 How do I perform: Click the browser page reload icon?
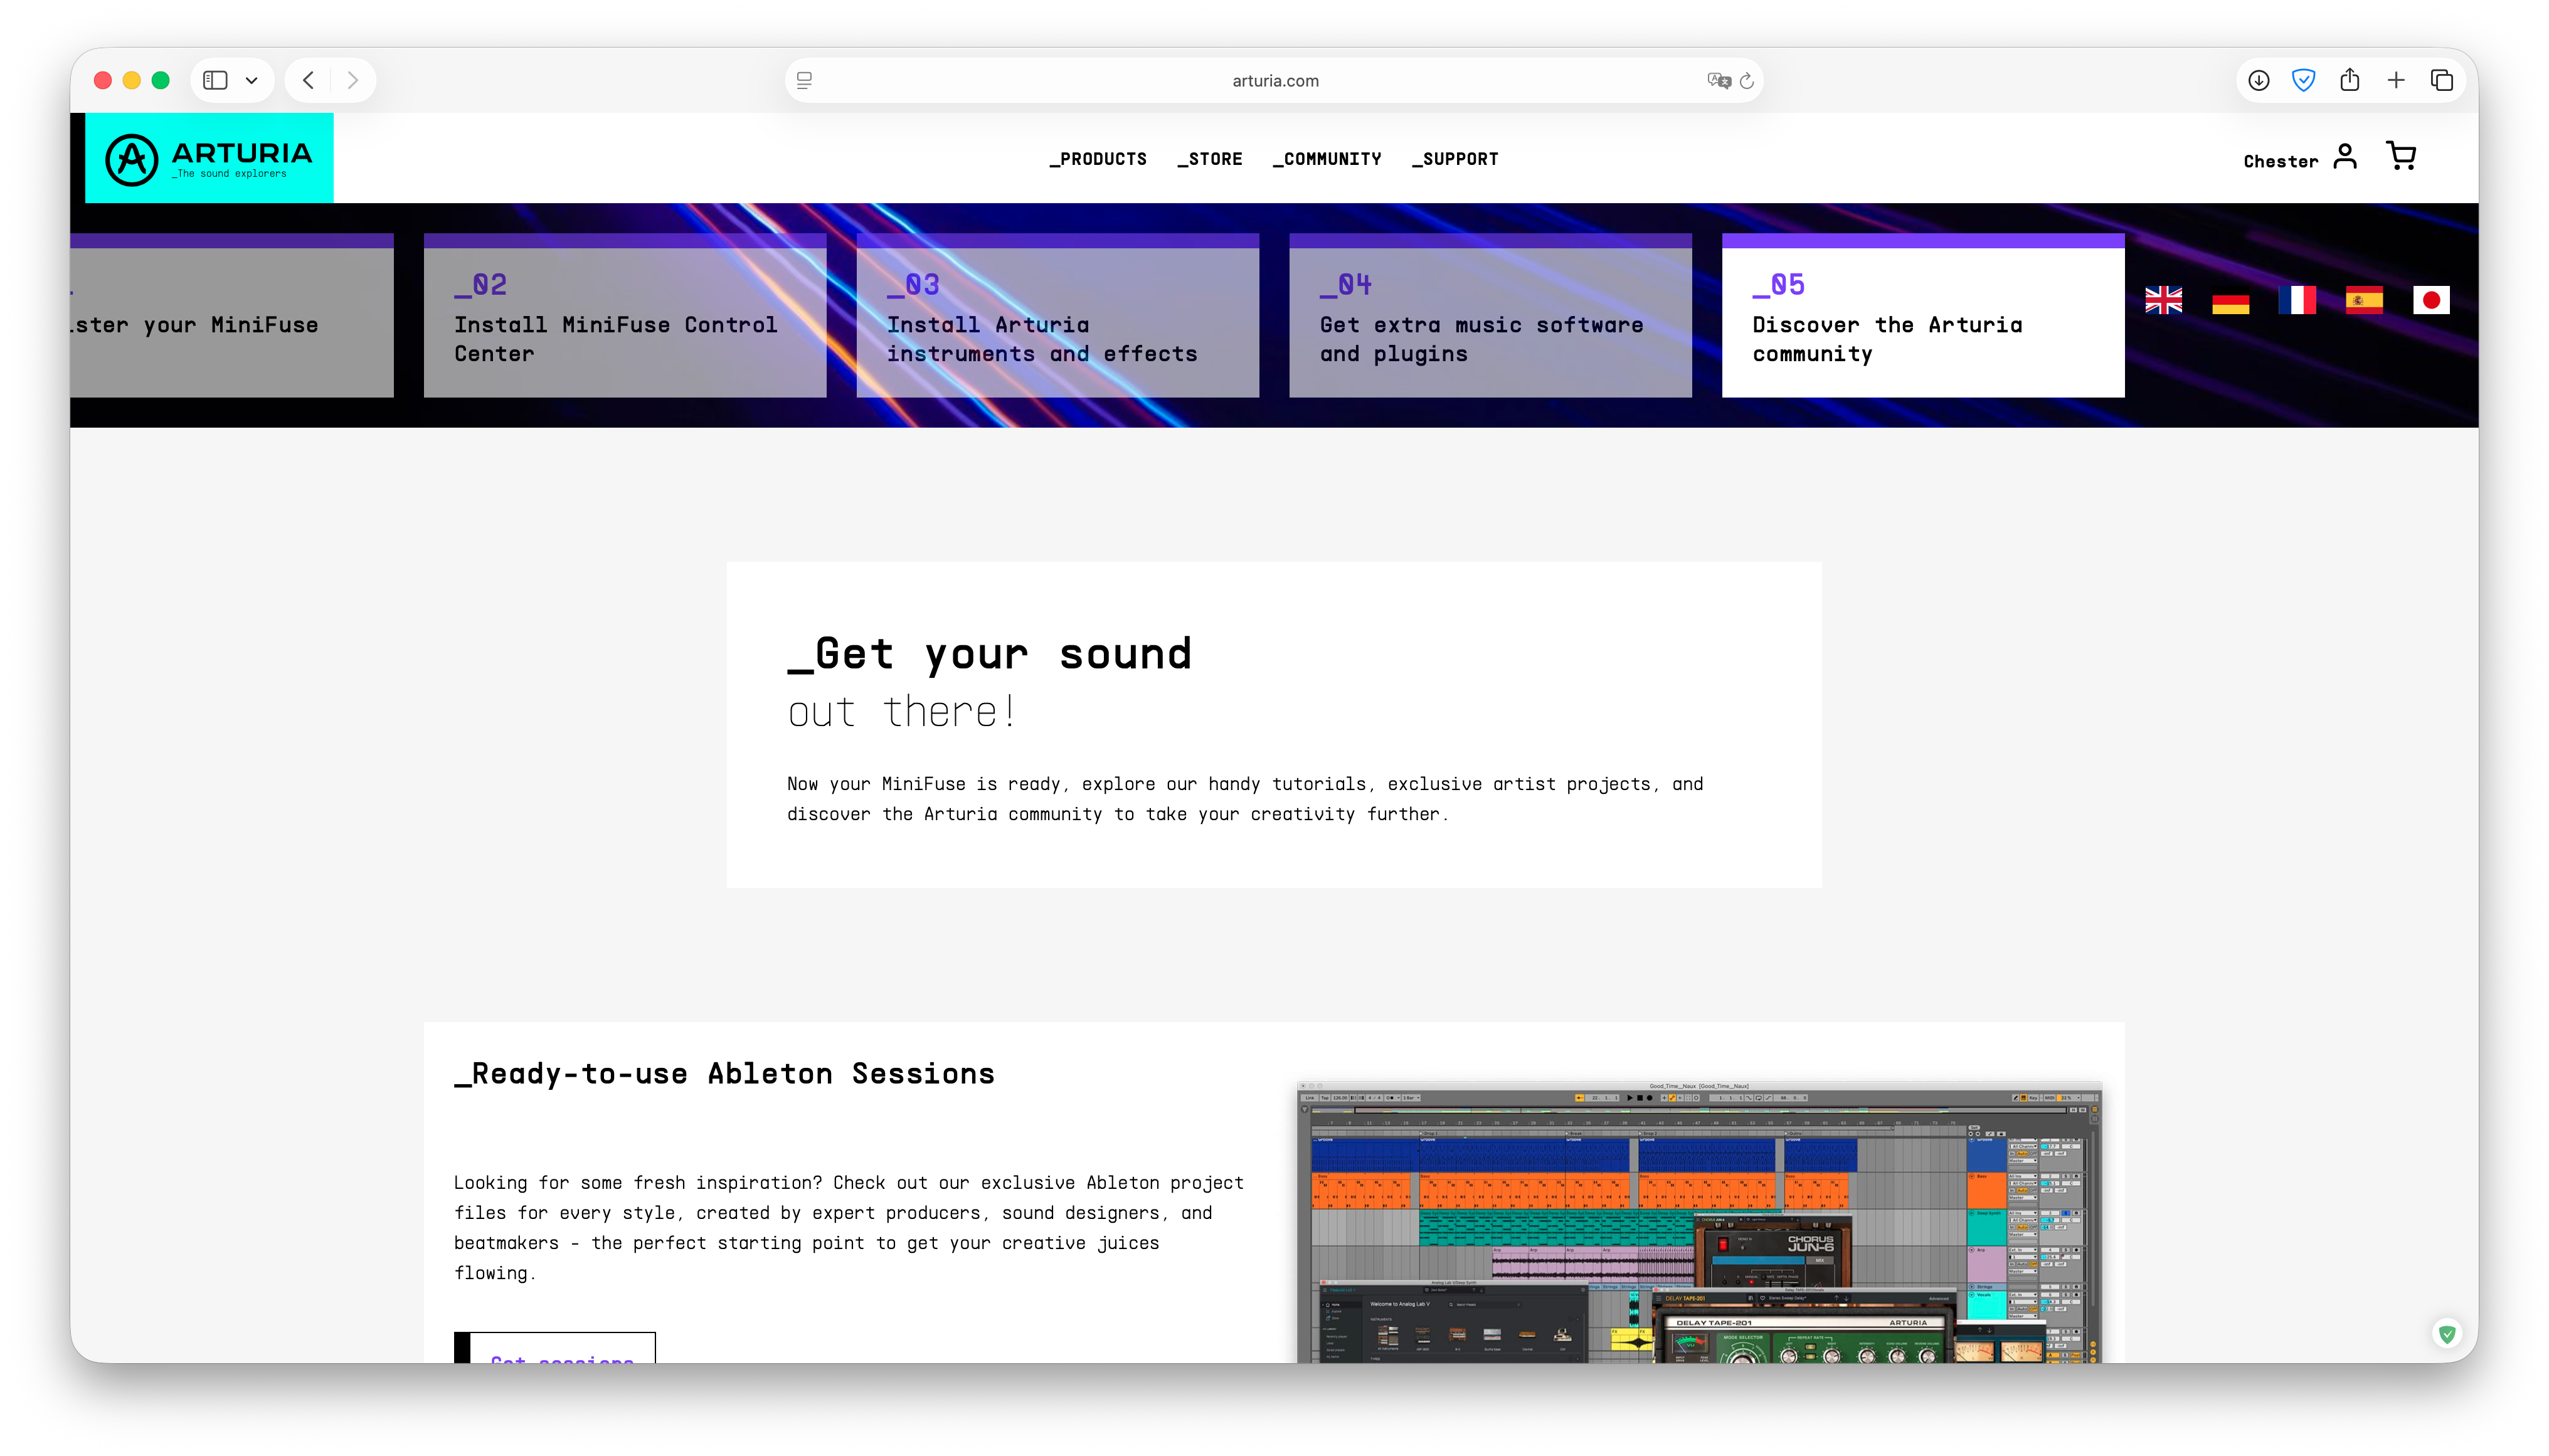click(x=1746, y=81)
